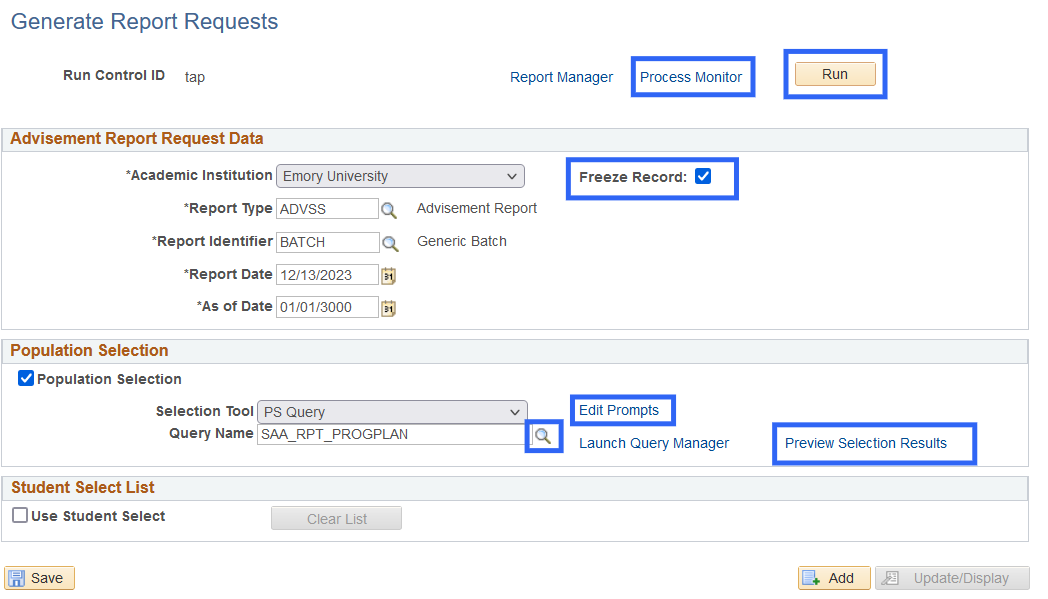This screenshot has height=599, width=1048.
Task: Toggle the Population Selection checkbox
Action: [x=26, y=379]
